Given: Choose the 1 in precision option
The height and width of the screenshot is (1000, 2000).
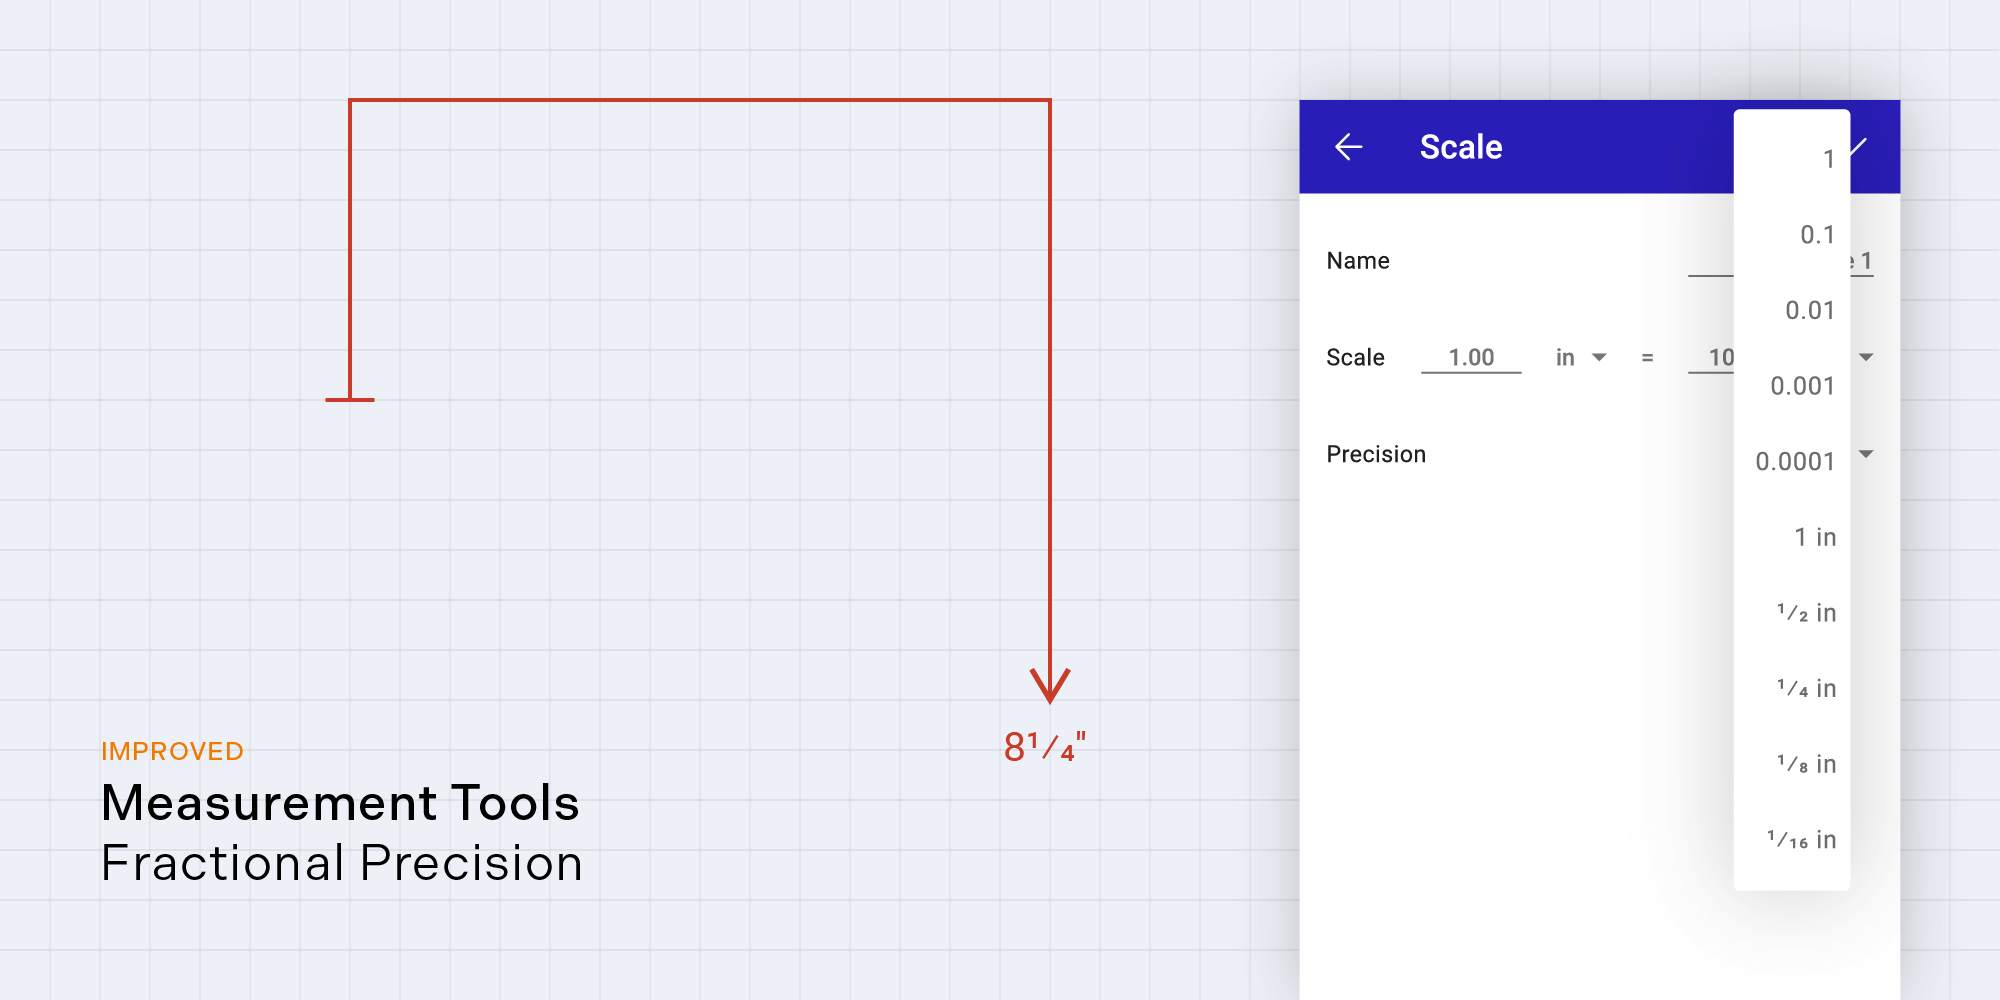Looking at the screenshot, I should pos(1792,538).
